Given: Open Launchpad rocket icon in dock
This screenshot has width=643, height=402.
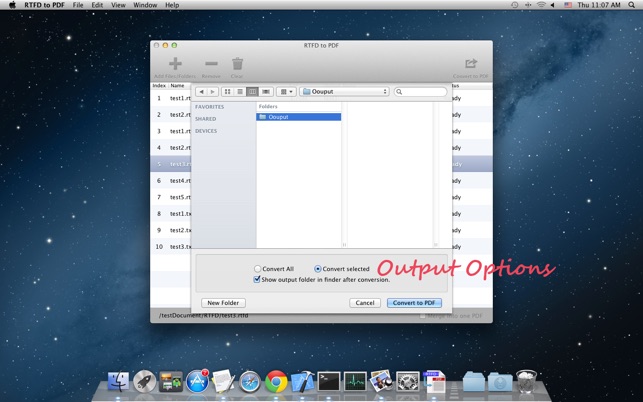Looking at the screenshot, I should [x=144, y=381].
